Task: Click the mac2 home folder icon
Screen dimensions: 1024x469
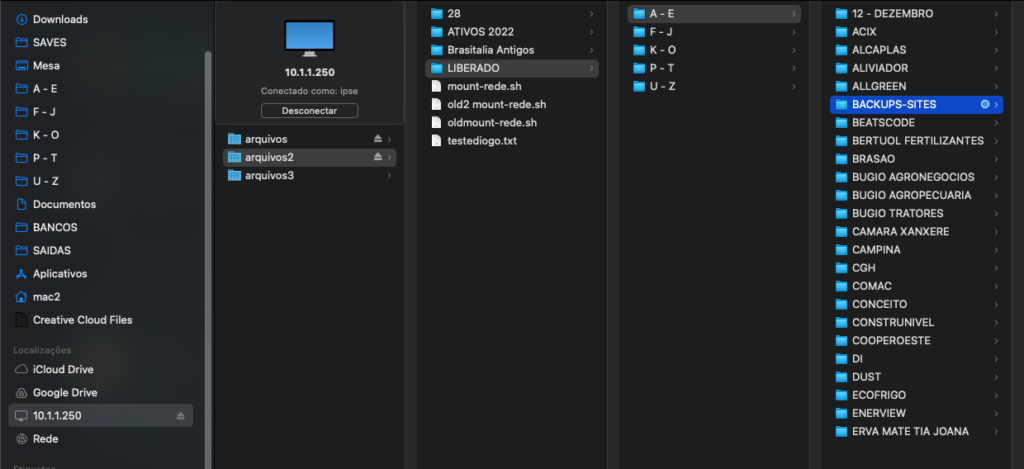Action: pyautogui.click(x=22, y=297)
